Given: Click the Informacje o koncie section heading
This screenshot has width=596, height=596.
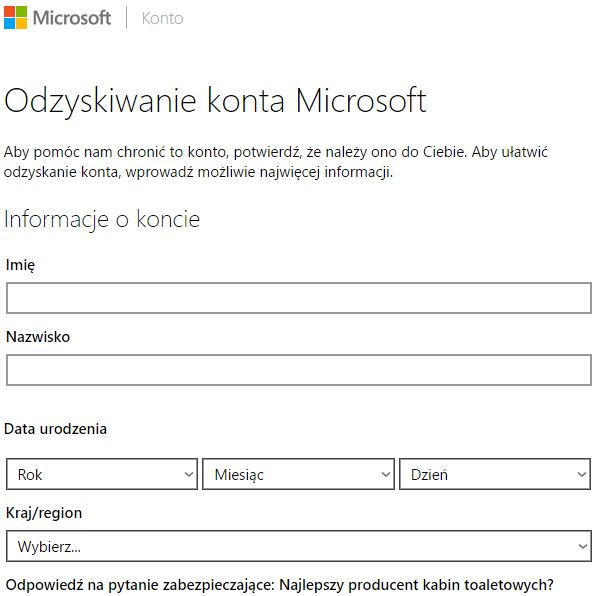Looking at the screenshot, I should (x=102, y=219).
